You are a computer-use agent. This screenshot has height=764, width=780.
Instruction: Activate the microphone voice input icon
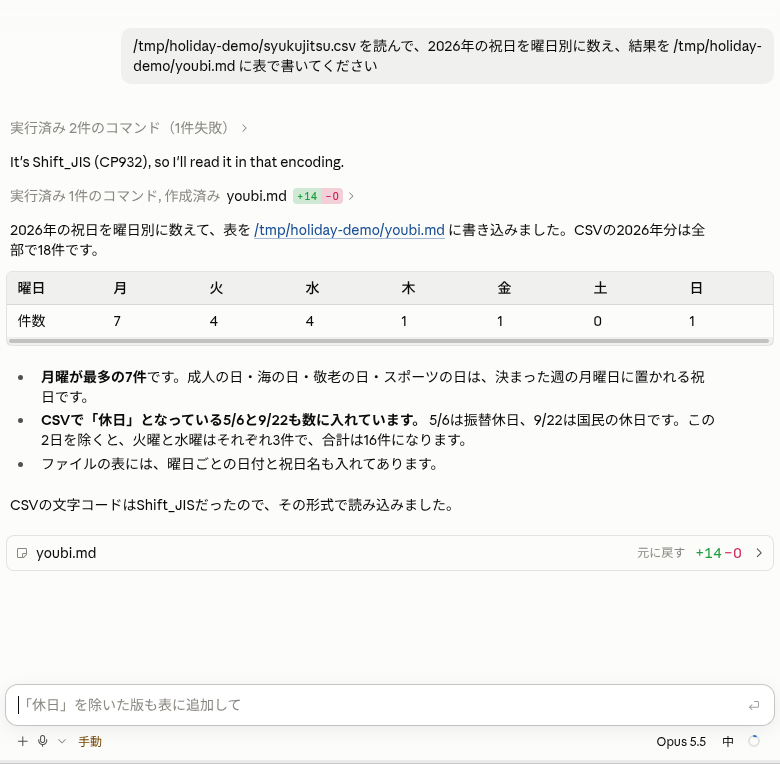(43, 741)
